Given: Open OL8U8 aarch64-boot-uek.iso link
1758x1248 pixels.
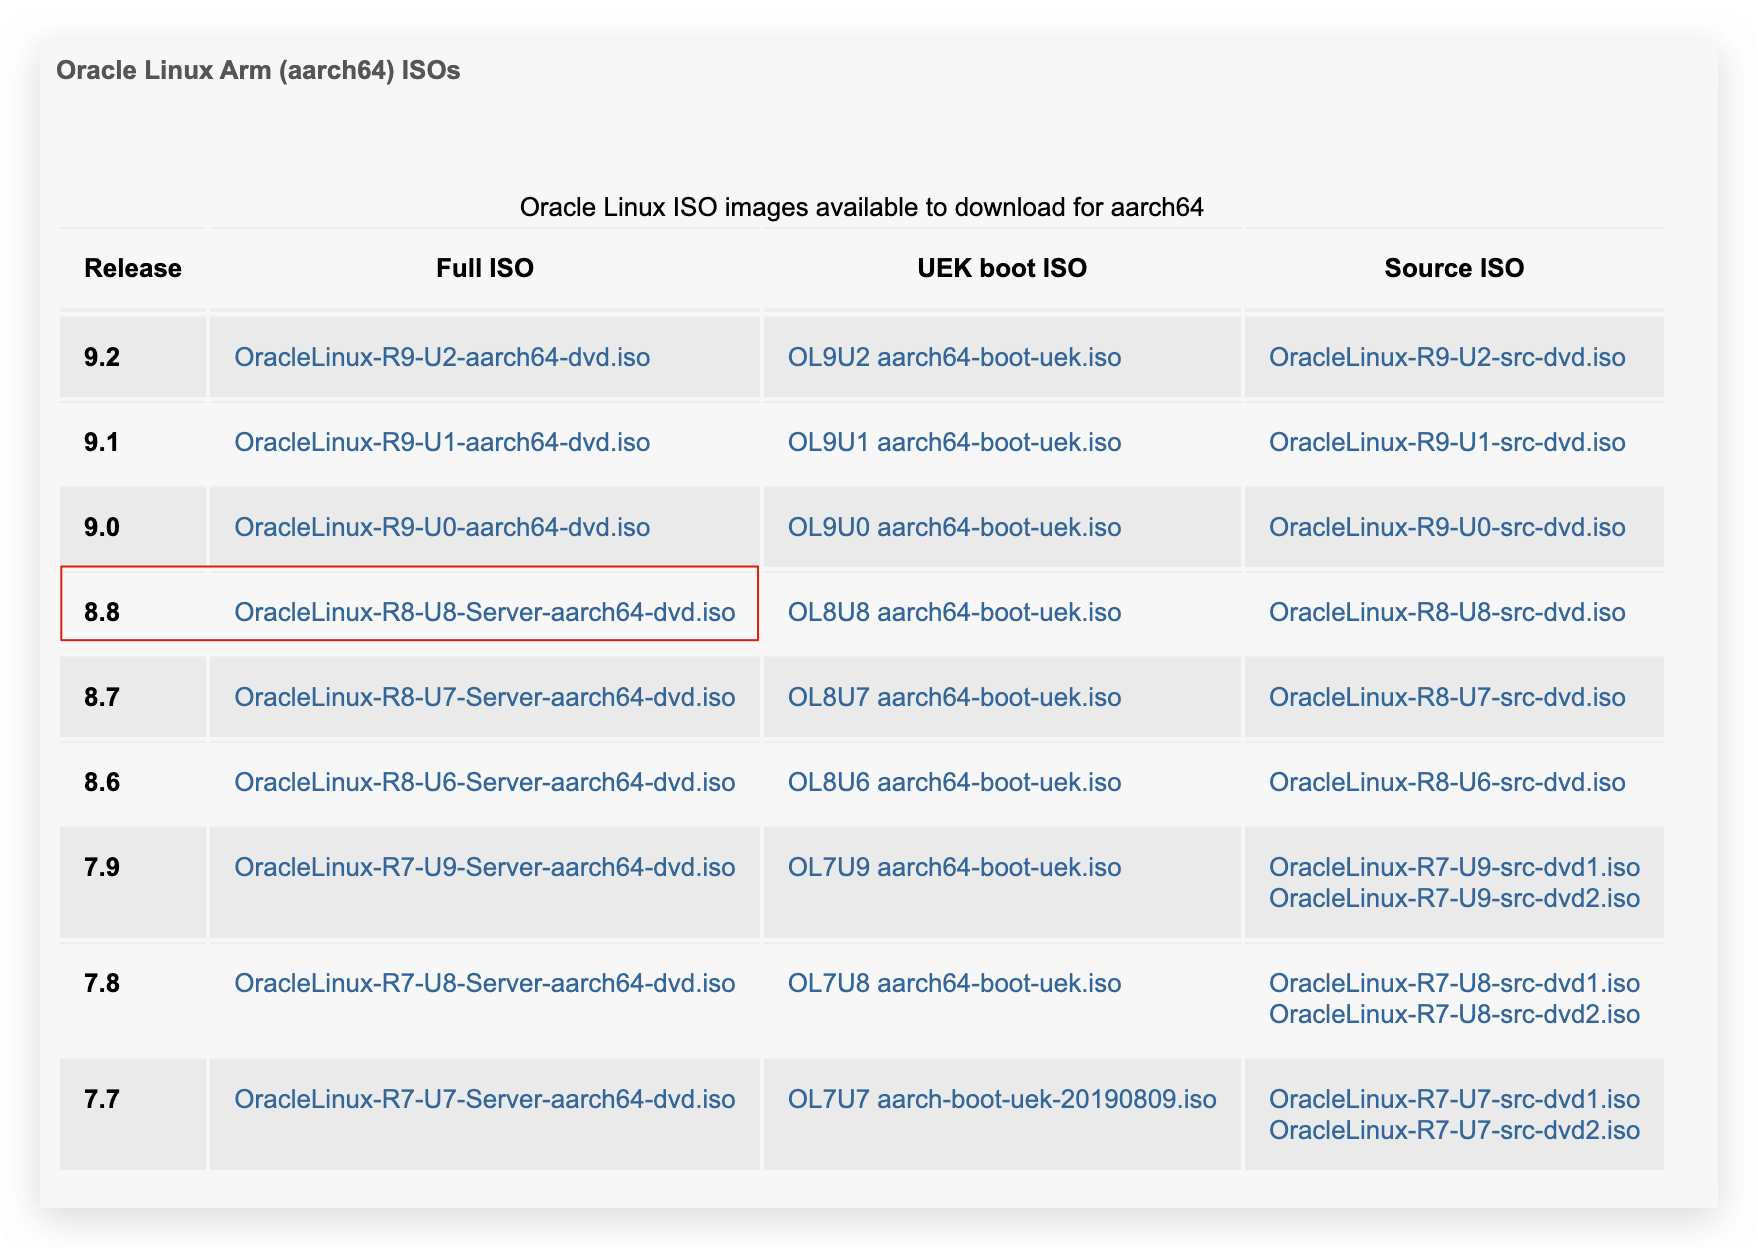Looking at the screenshot, I should (x=954, y=612).
